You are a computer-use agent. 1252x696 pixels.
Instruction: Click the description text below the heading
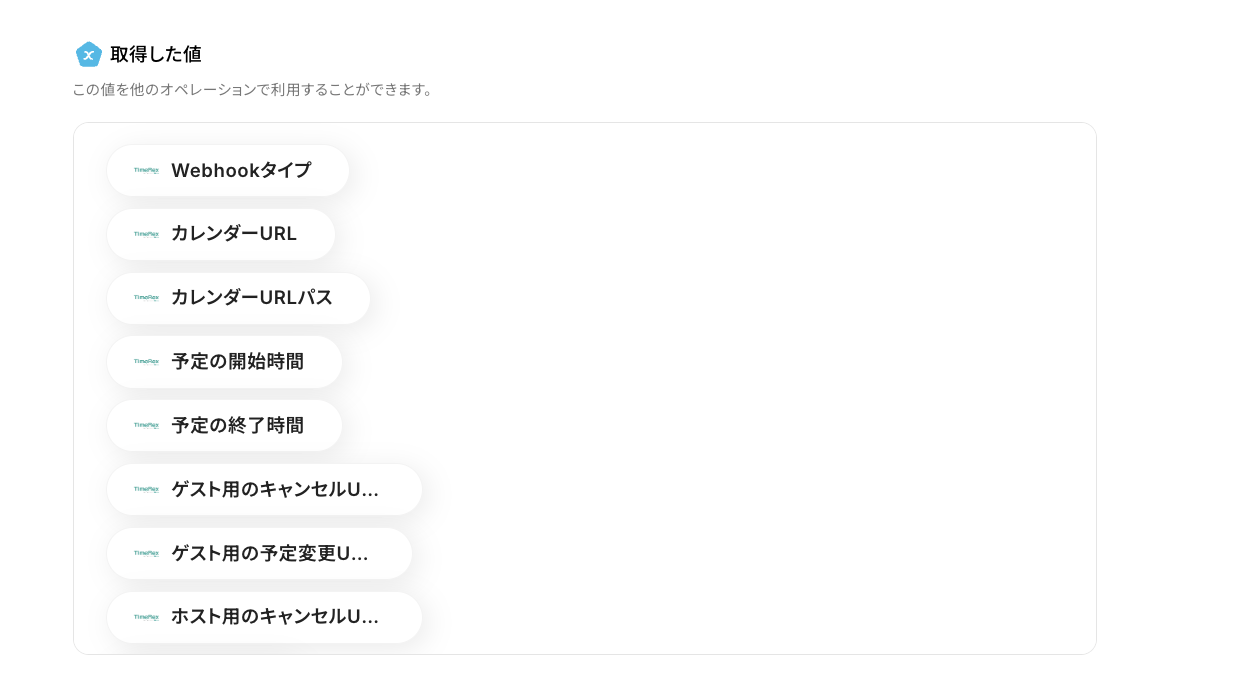tap(253, 90)
